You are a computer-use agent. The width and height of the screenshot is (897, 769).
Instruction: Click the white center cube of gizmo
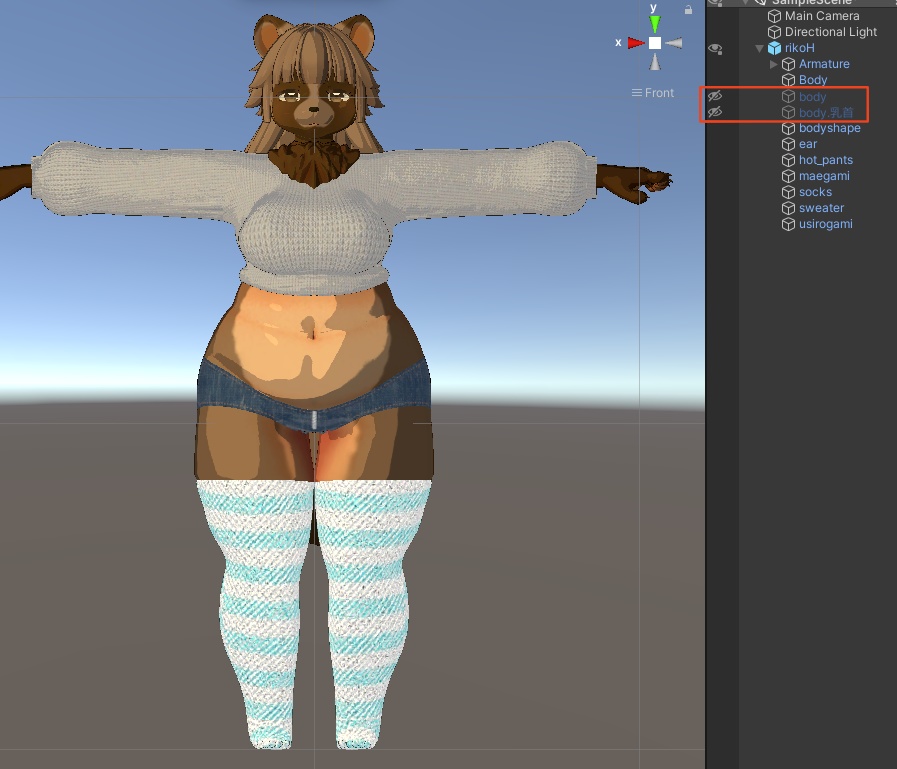(x=654, y=43)
